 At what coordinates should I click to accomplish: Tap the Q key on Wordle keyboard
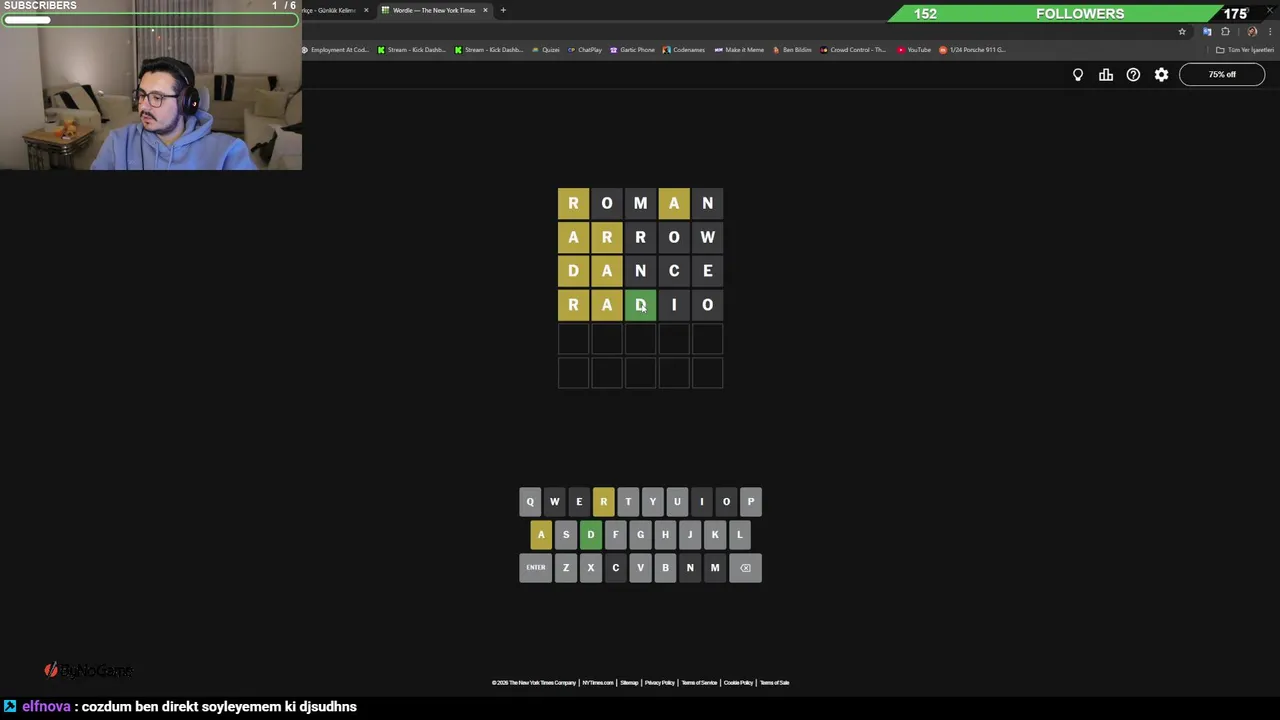tap(530, 502)
